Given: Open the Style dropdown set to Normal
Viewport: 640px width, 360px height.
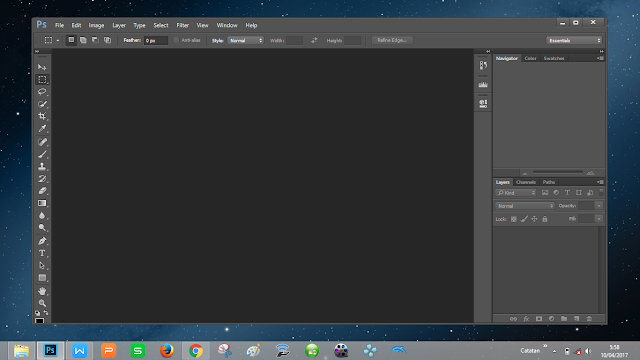Looking at the screenshot, I should tap(246, 40).
